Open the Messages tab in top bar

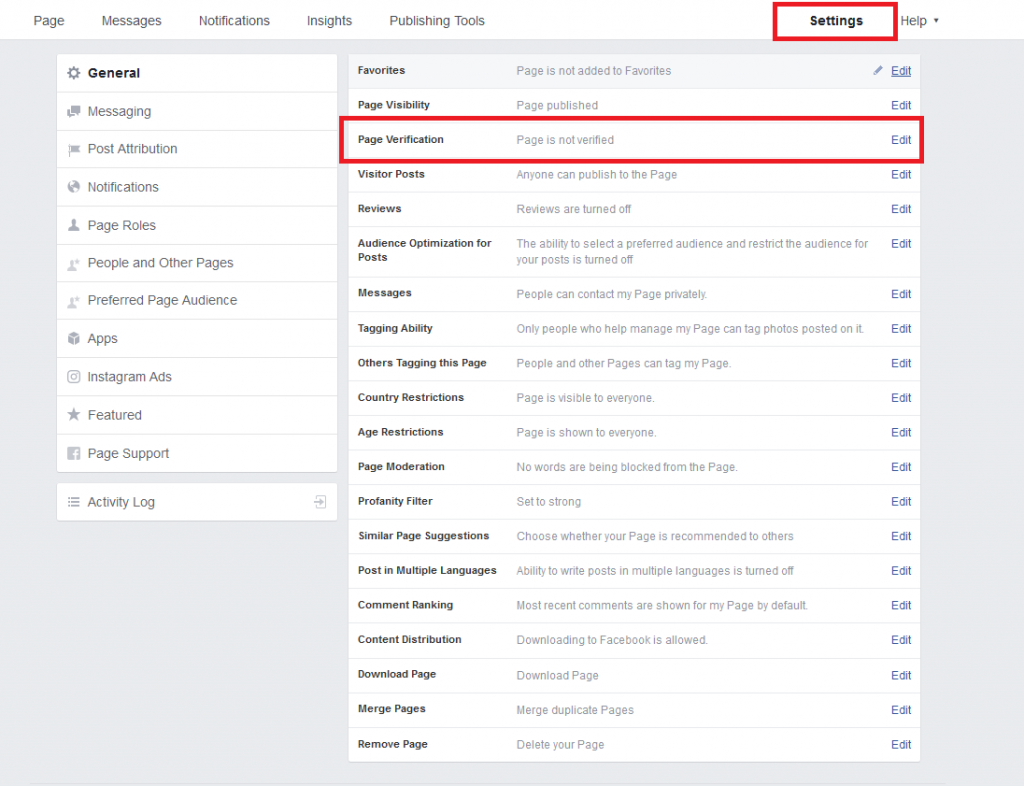[131, 21]
